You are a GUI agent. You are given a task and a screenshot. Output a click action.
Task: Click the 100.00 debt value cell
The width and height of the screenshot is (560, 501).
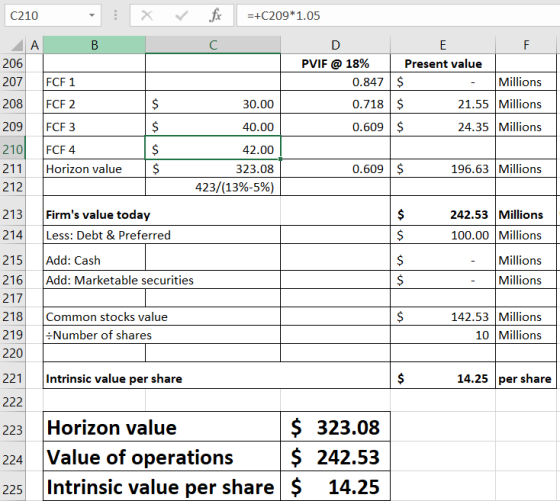click(443, 235)
